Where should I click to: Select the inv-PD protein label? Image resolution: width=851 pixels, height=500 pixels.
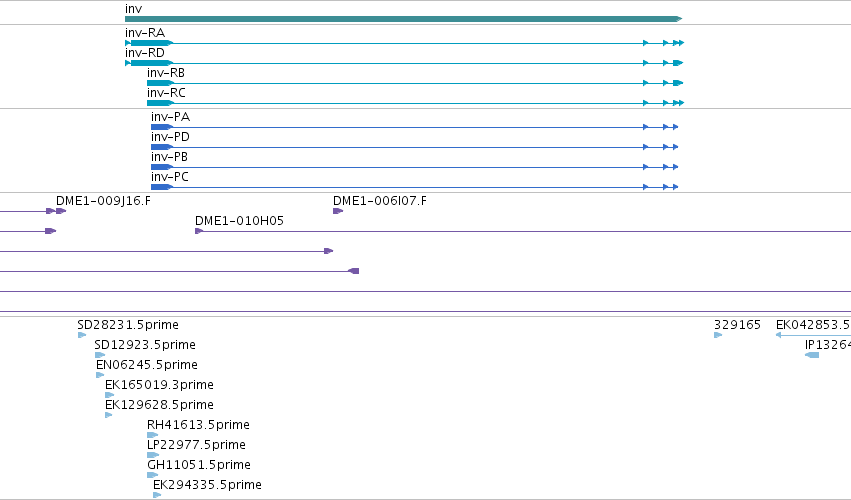[170, 137]
